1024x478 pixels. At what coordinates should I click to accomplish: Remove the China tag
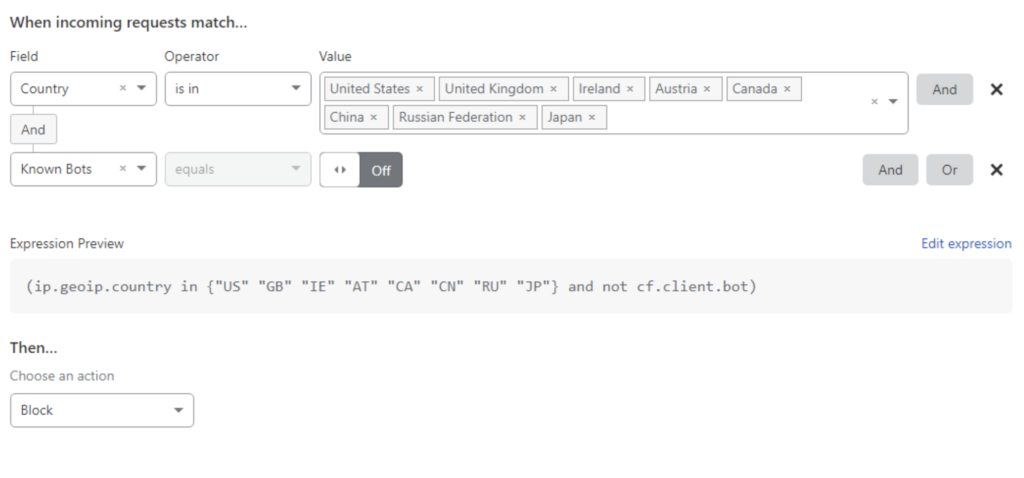pos(373,117)
